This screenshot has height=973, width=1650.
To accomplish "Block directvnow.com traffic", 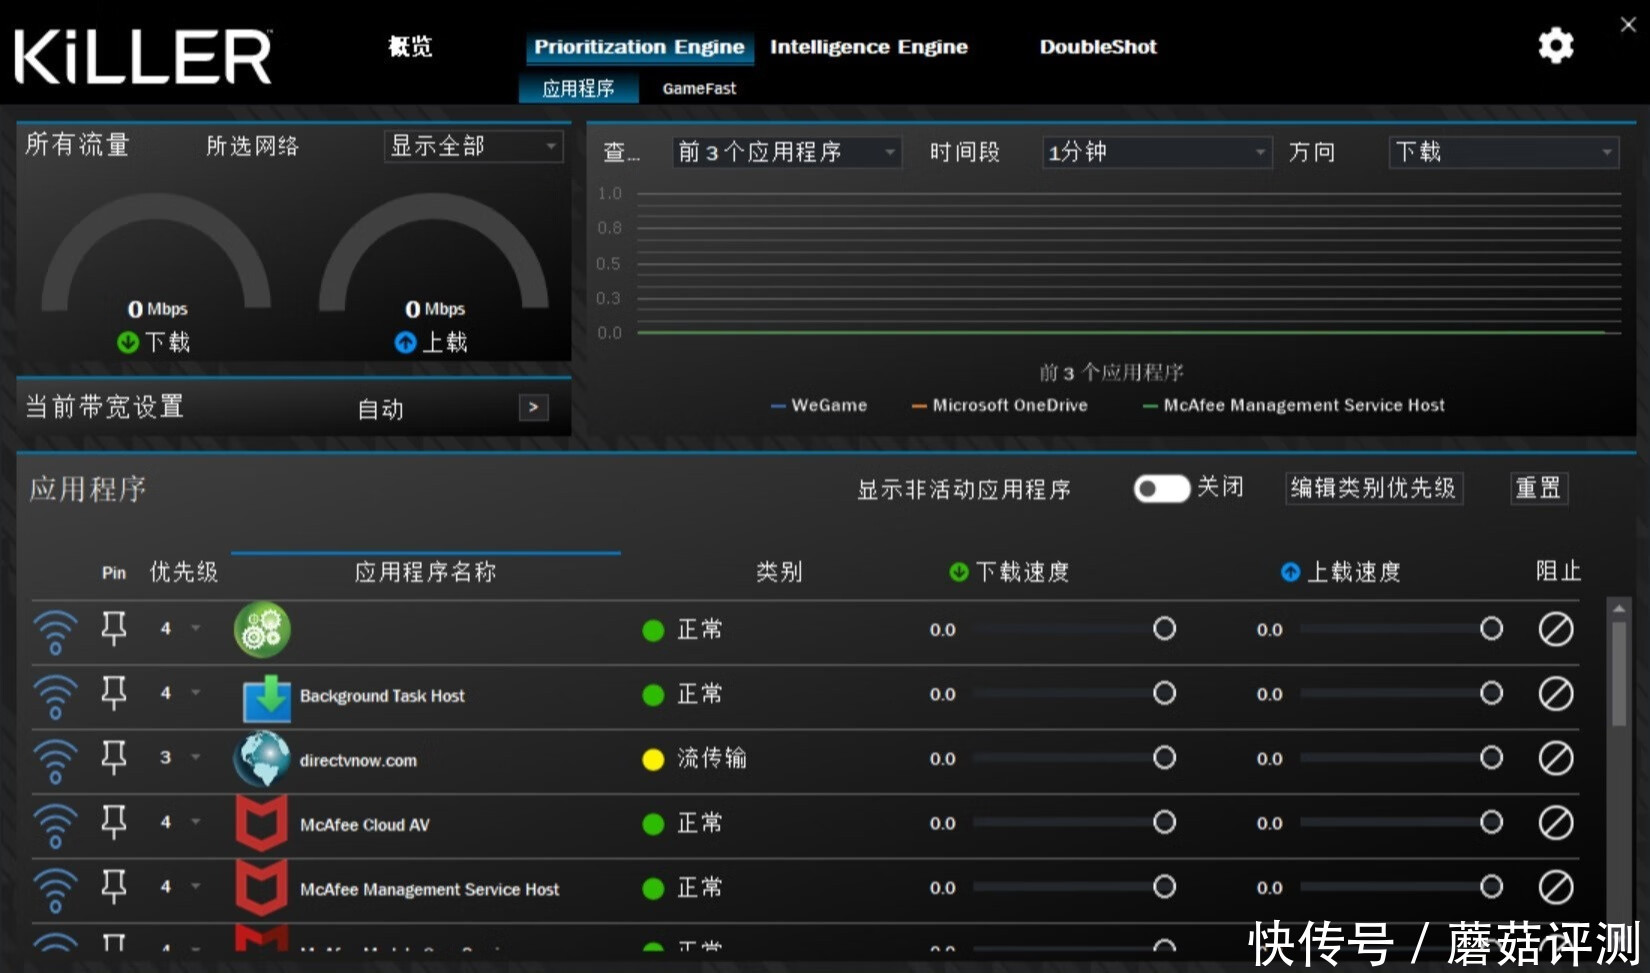I will pos(1555,758).
